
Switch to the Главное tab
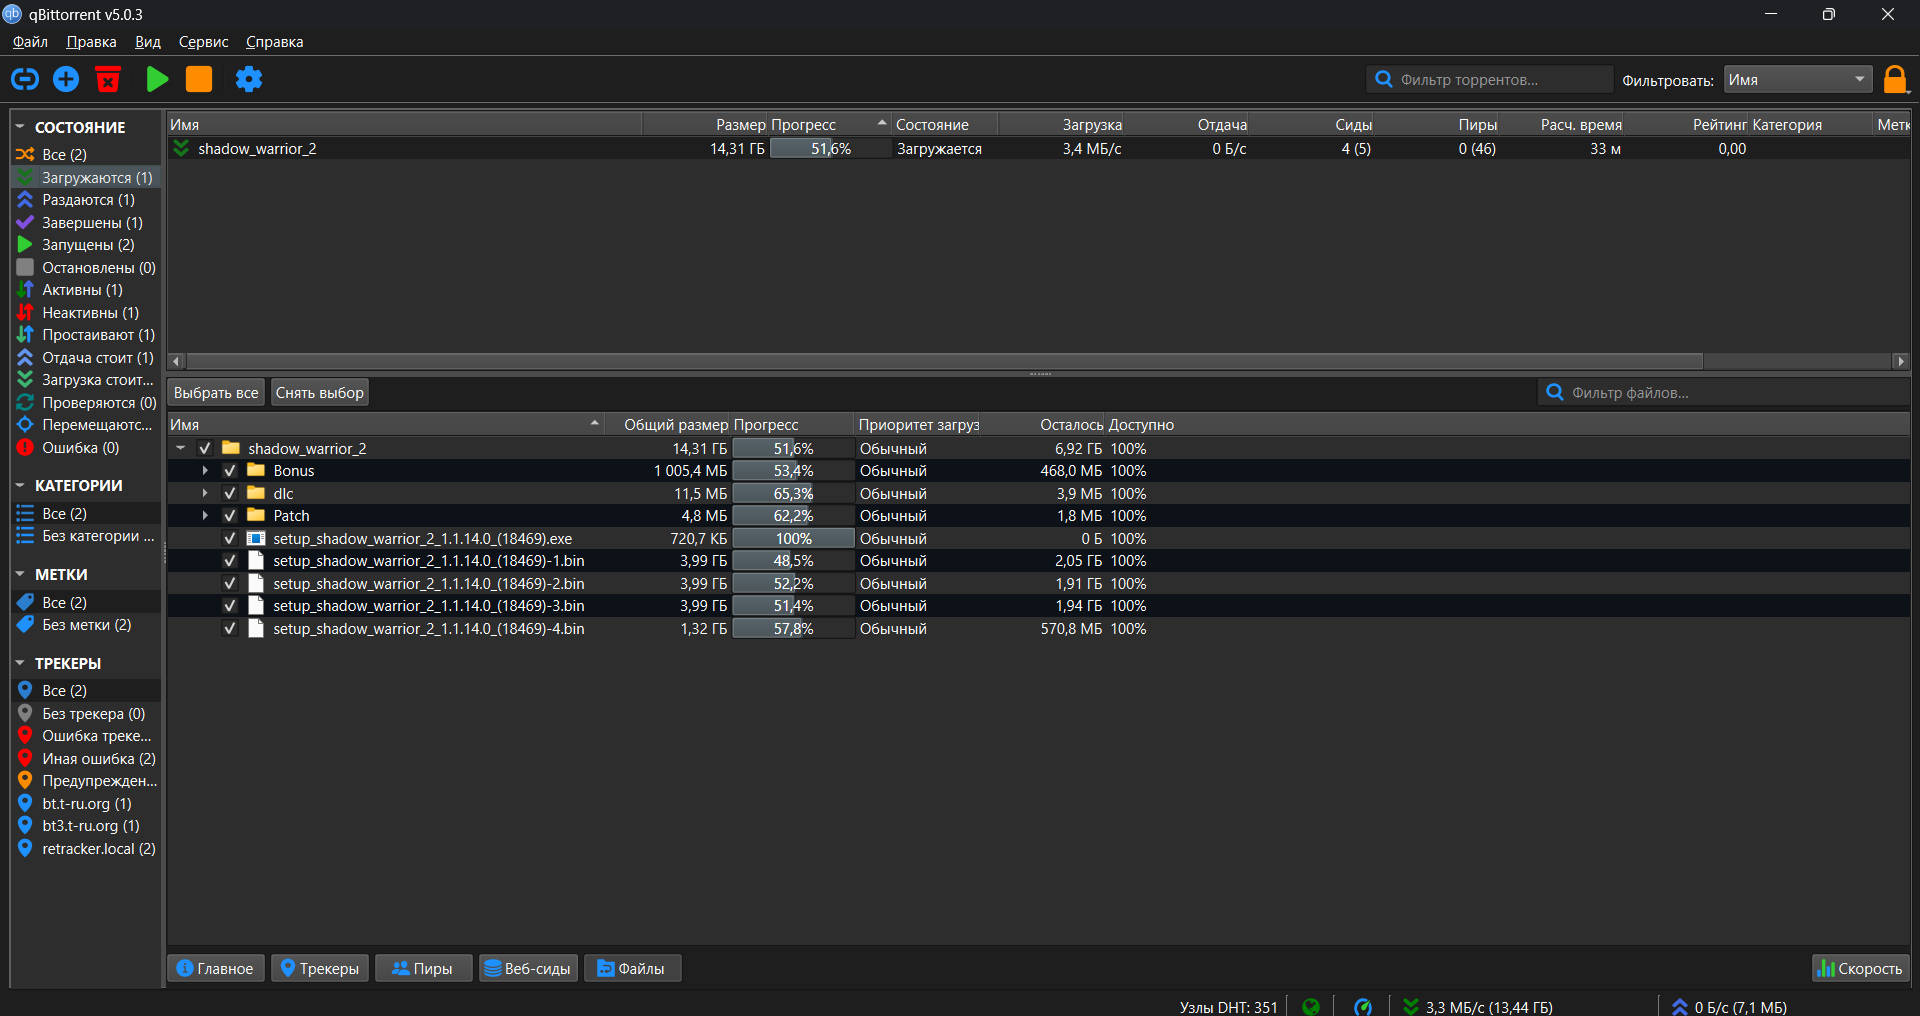216,968
